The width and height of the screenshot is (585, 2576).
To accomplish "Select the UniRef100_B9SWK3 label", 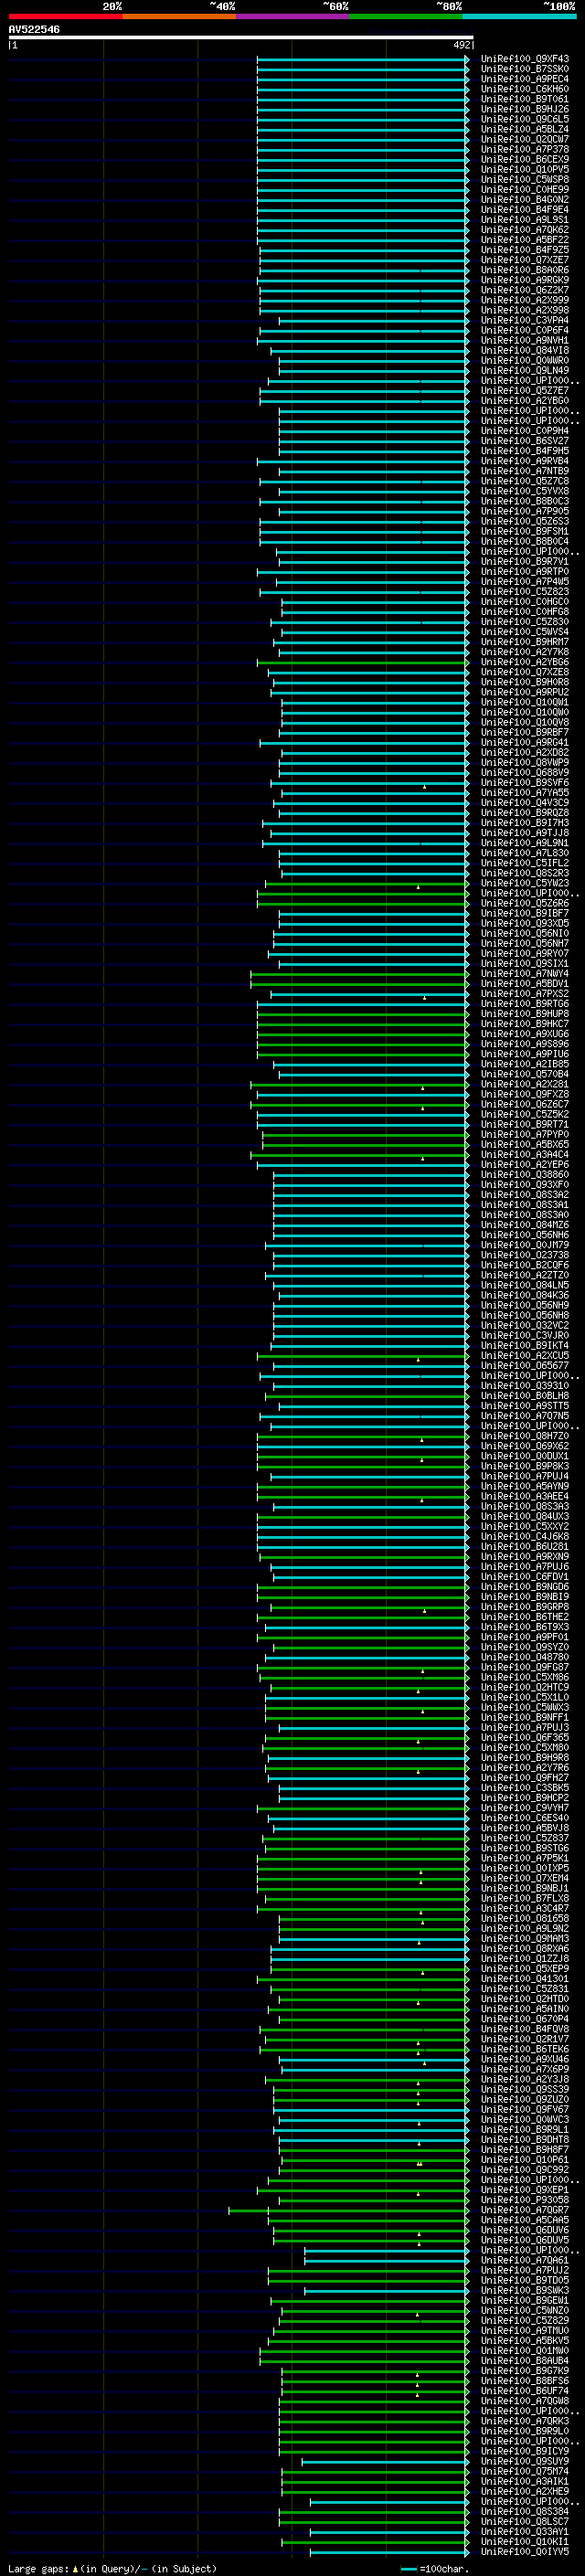I will point(525,2290).
